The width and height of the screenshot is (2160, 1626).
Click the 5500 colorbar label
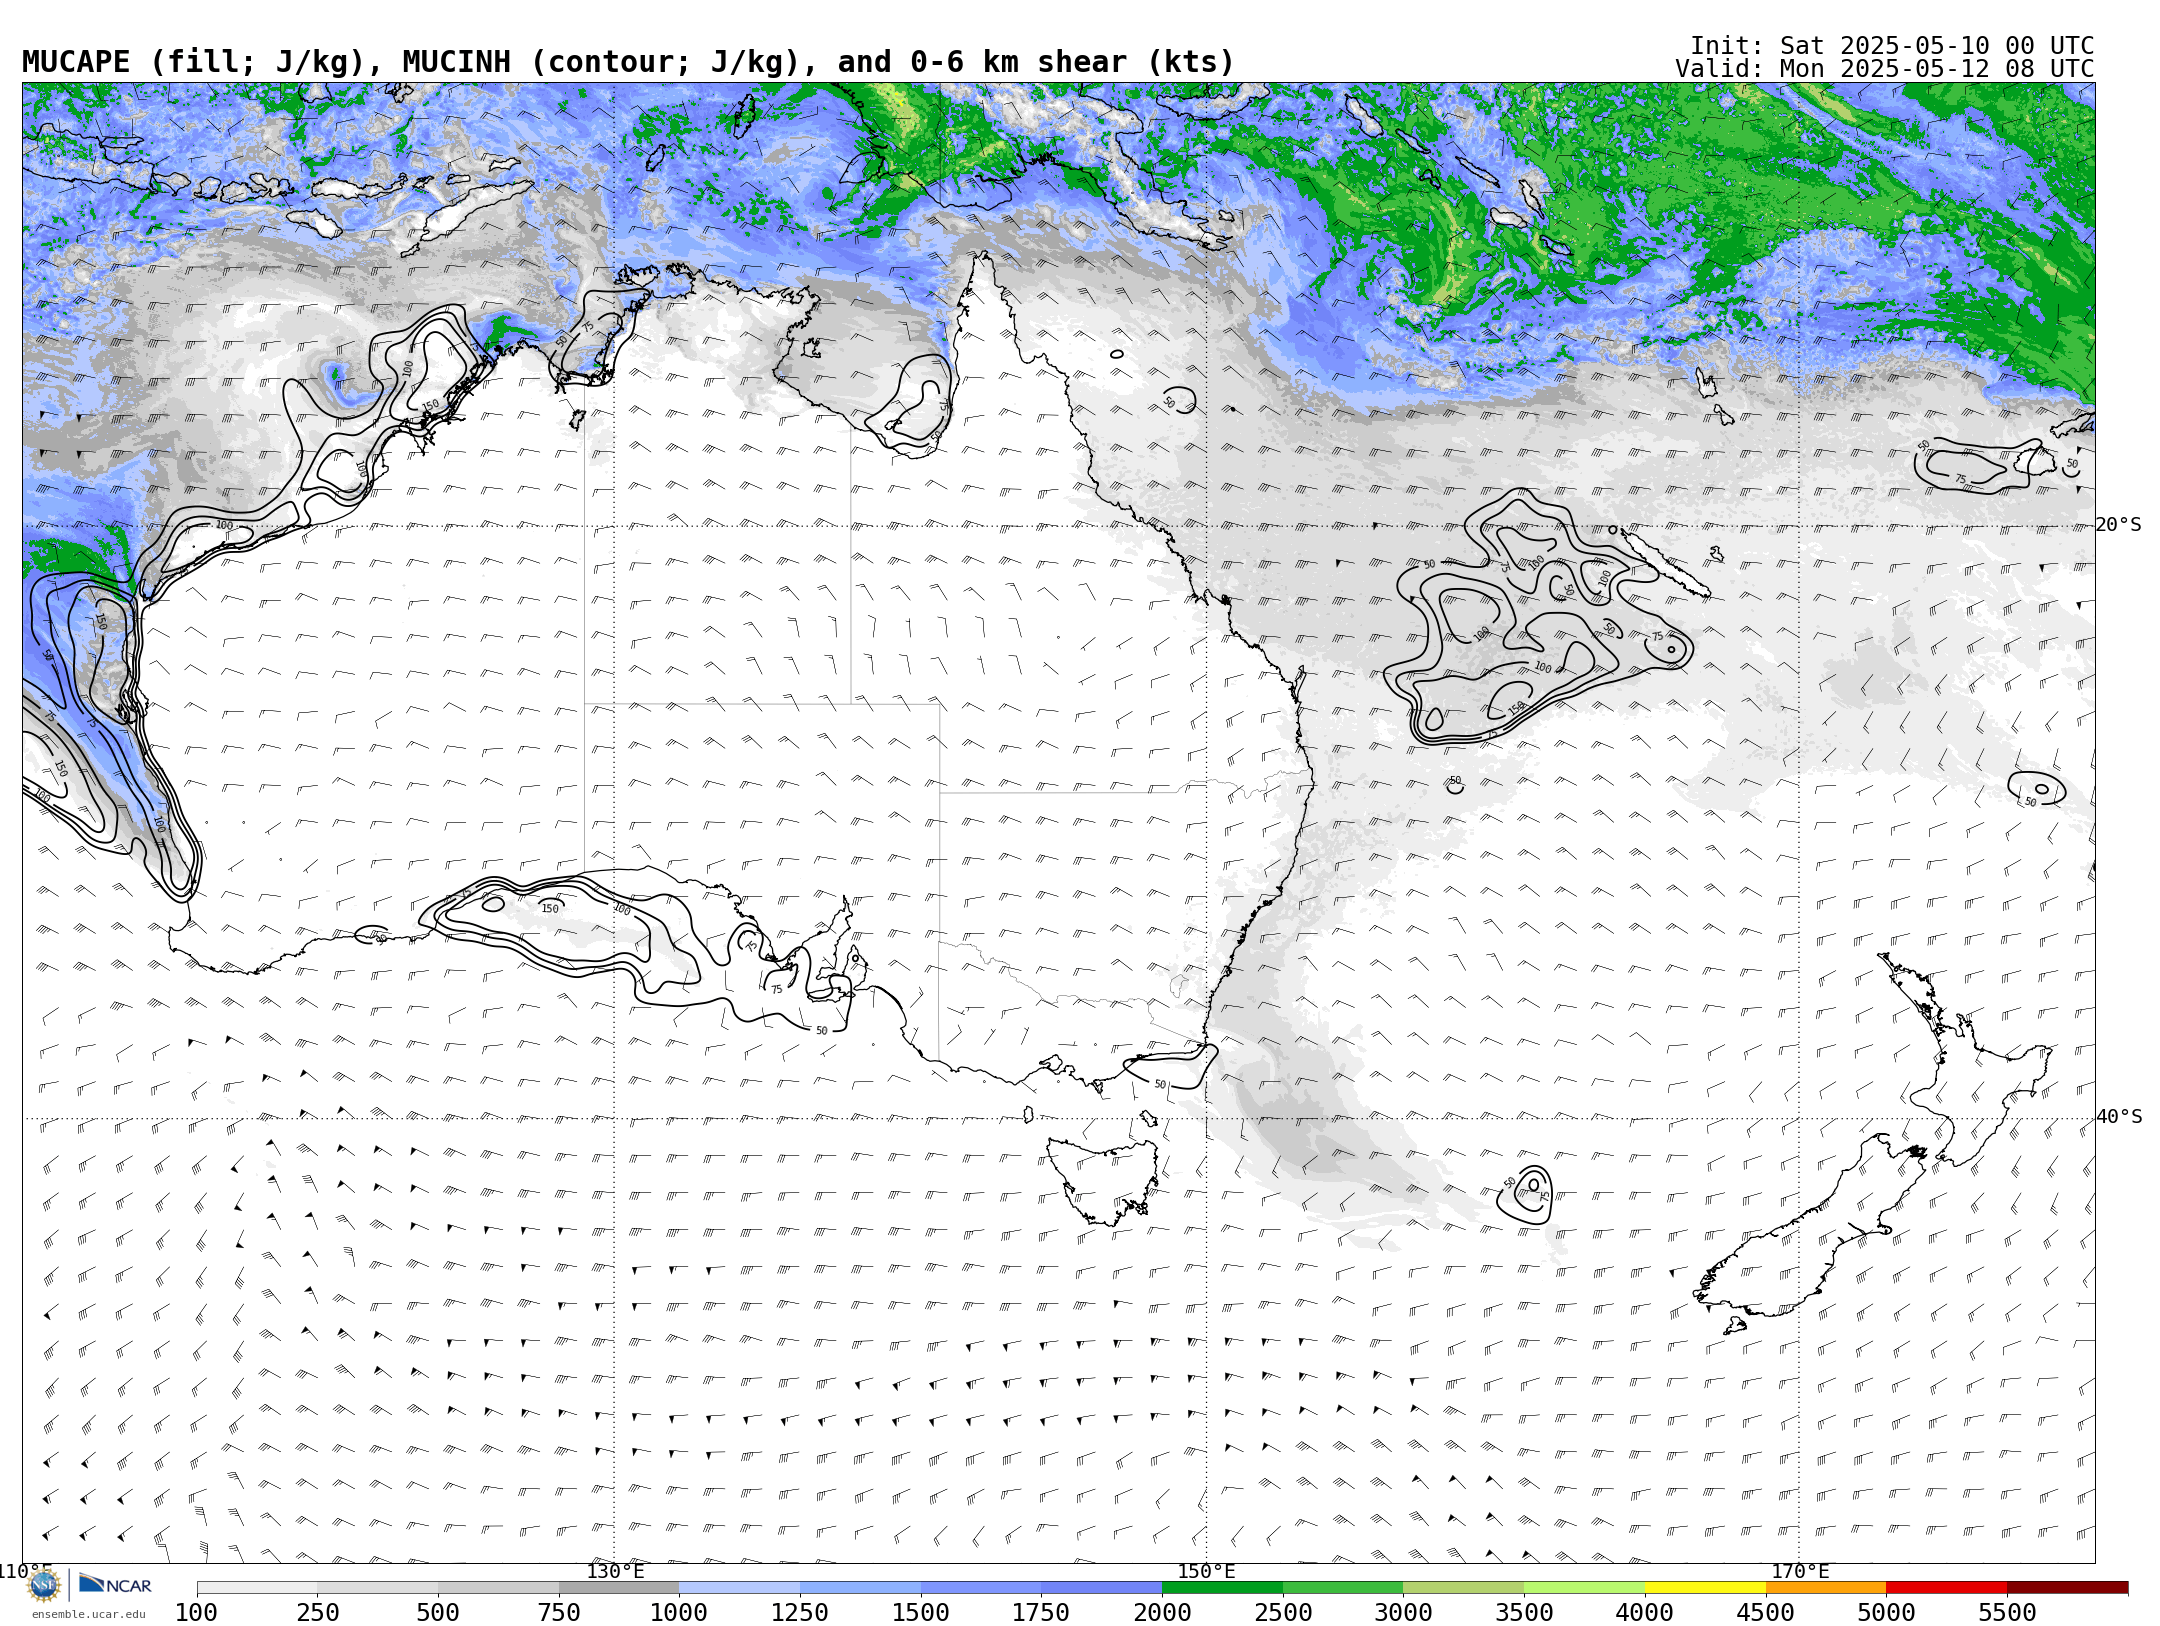[2007, 1612]
